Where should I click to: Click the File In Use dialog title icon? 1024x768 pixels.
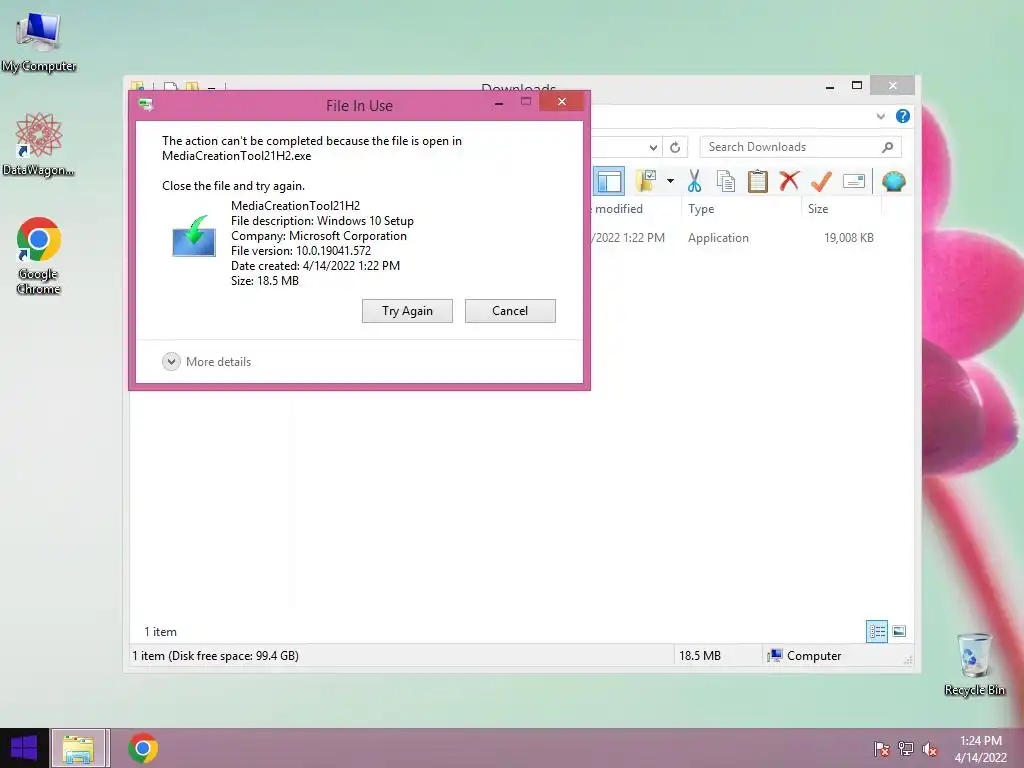146,105
